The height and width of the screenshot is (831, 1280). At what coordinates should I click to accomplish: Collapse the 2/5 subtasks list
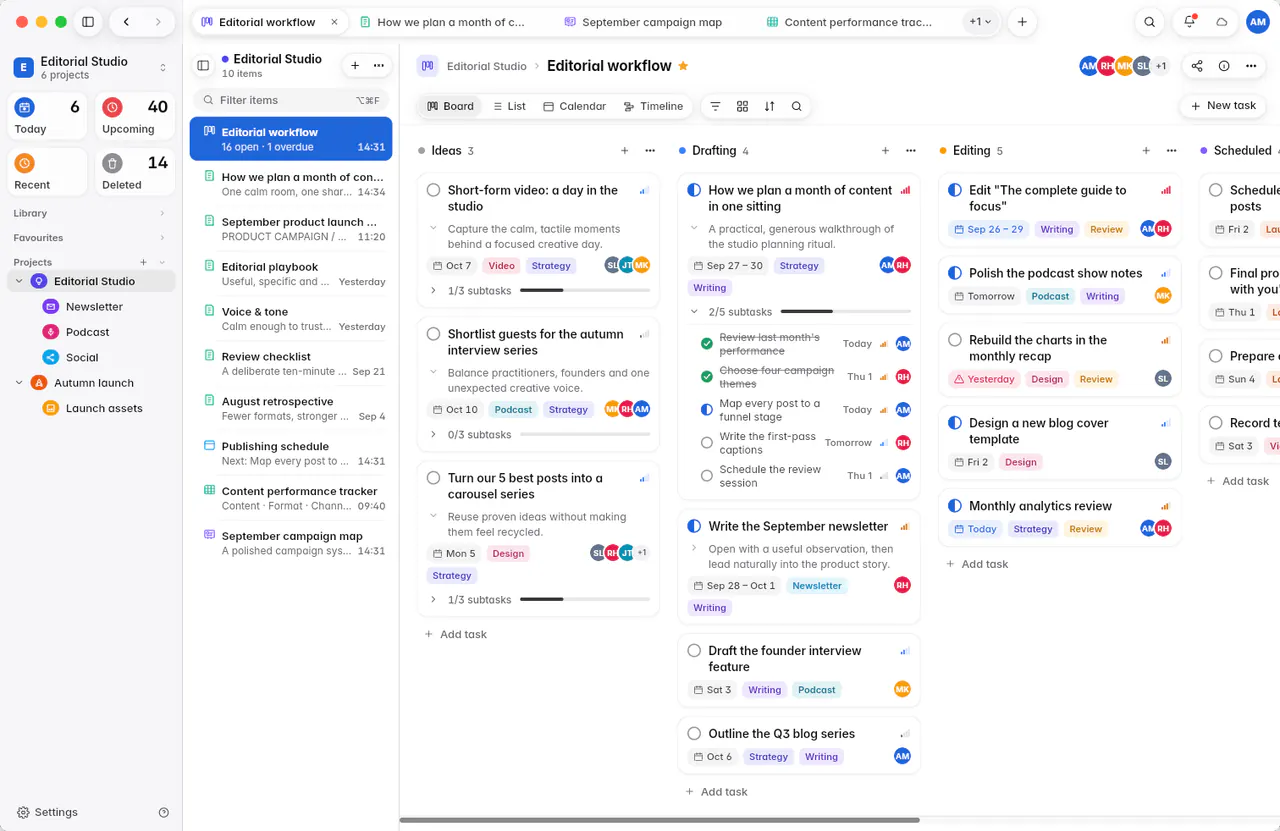[695, 312]
